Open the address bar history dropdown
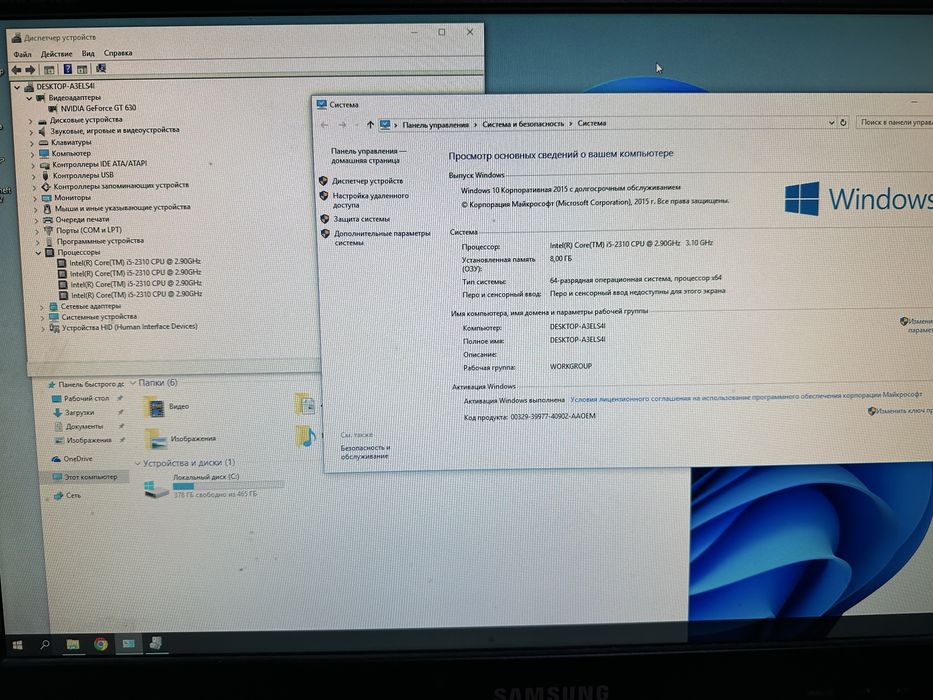The image size is (933, 700). point(831,123)
